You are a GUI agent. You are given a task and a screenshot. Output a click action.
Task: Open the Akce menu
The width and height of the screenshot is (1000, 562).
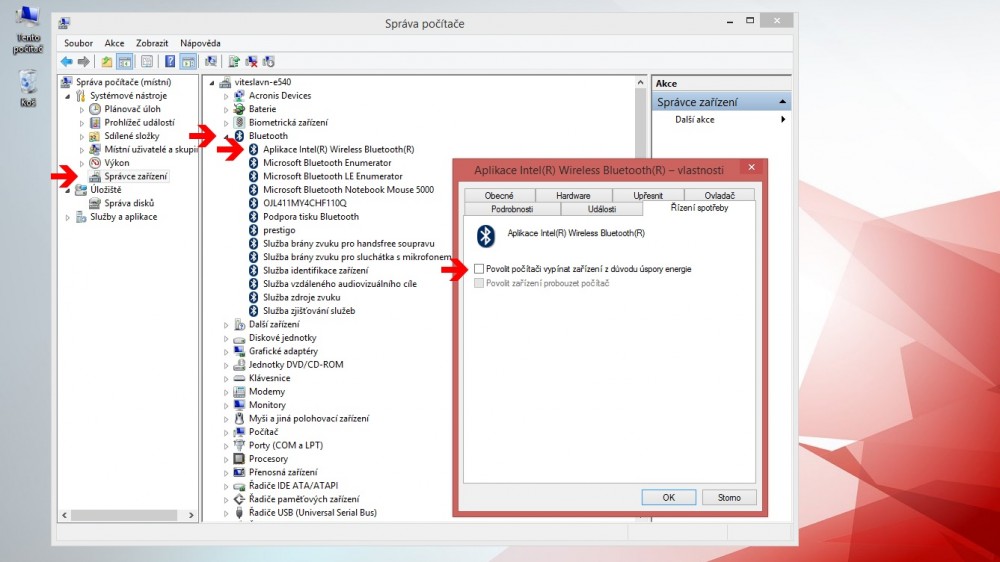pyautogui.click(x=114, y=43)
